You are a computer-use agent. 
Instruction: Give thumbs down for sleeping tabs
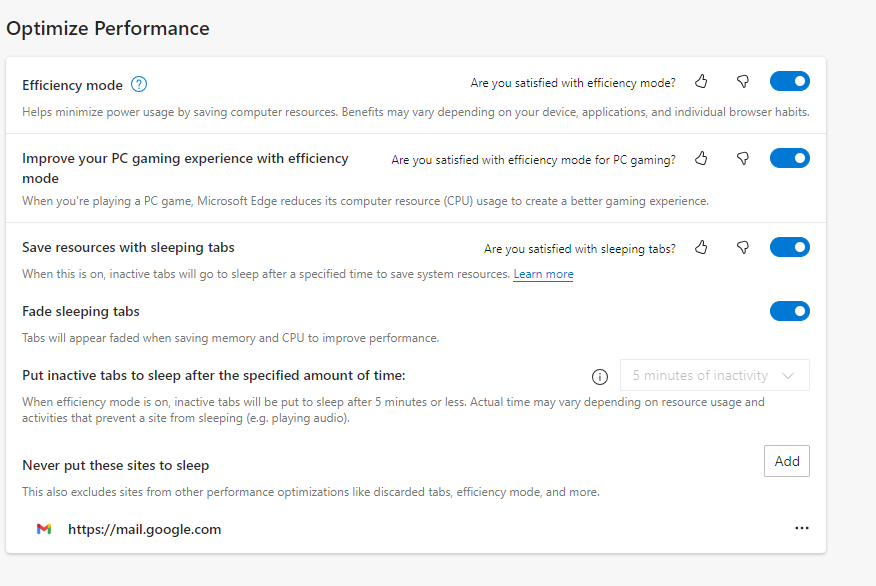[x=742, y=247]
